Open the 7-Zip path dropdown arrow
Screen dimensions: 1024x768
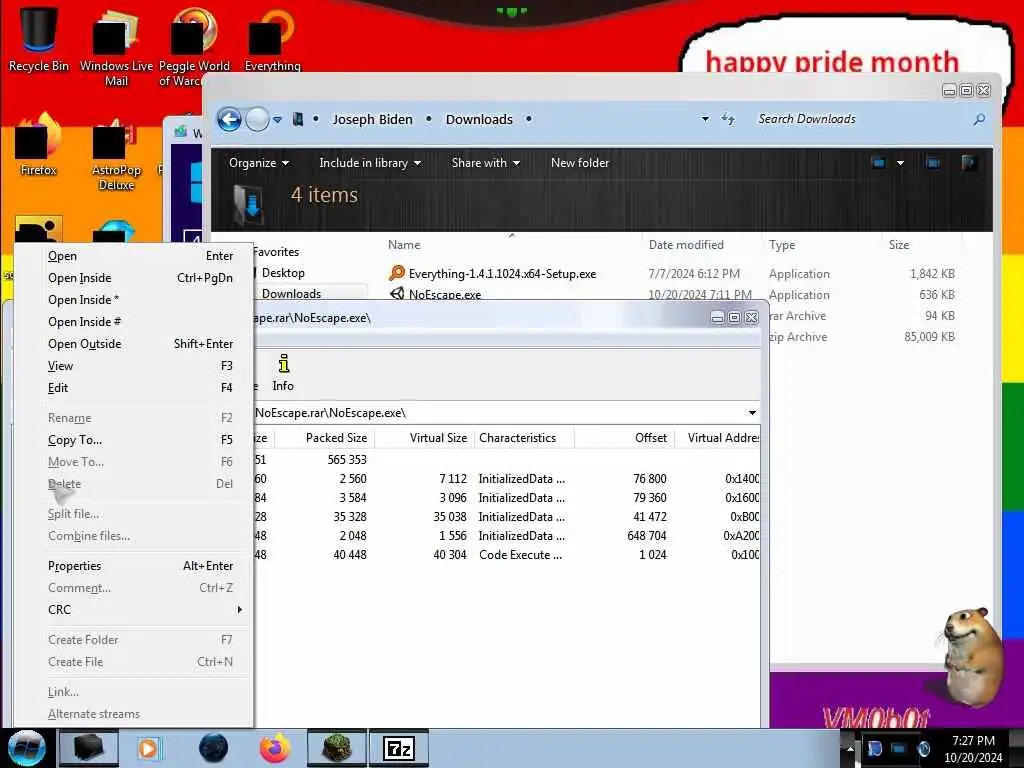(x=752, y=413)
